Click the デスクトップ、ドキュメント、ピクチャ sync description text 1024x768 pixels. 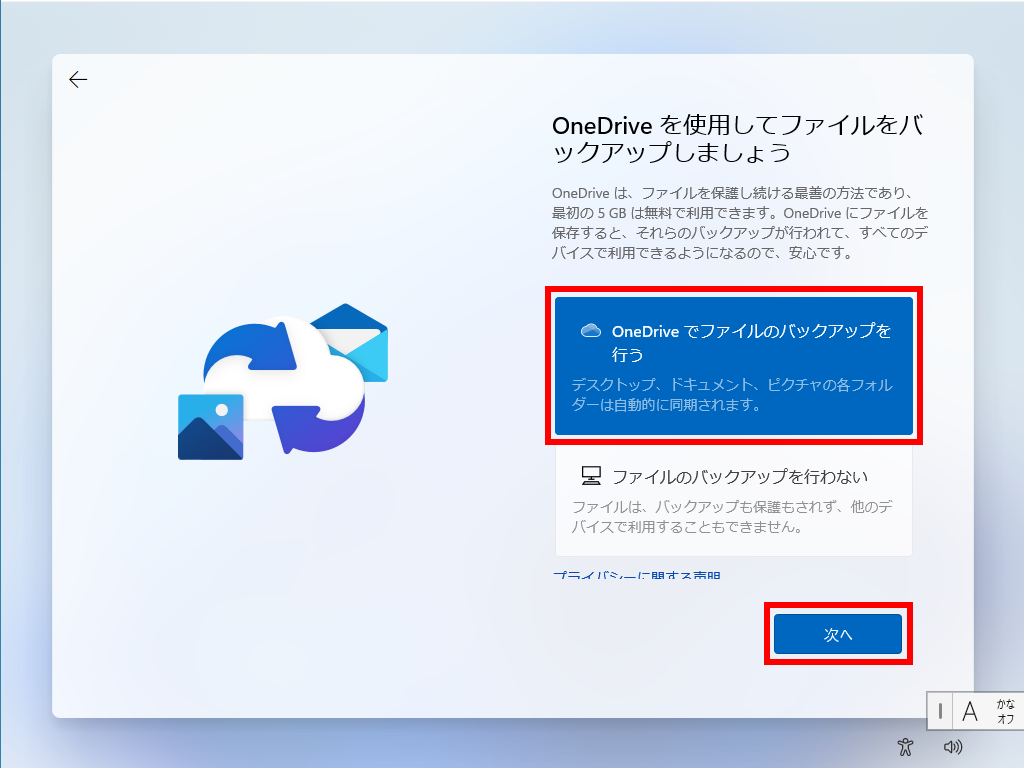point(731,395)
